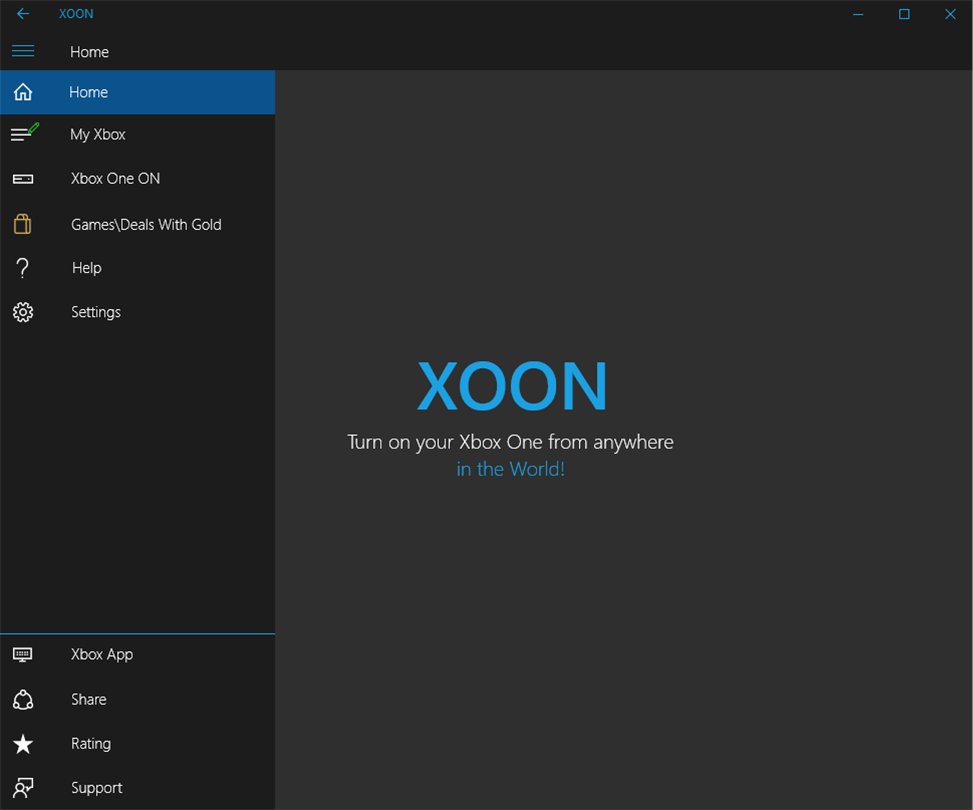Image resolution: width=973 pixels, height=810 pixels.
Task: Click the back arrow in title bar
Action: tap(23, 14)
